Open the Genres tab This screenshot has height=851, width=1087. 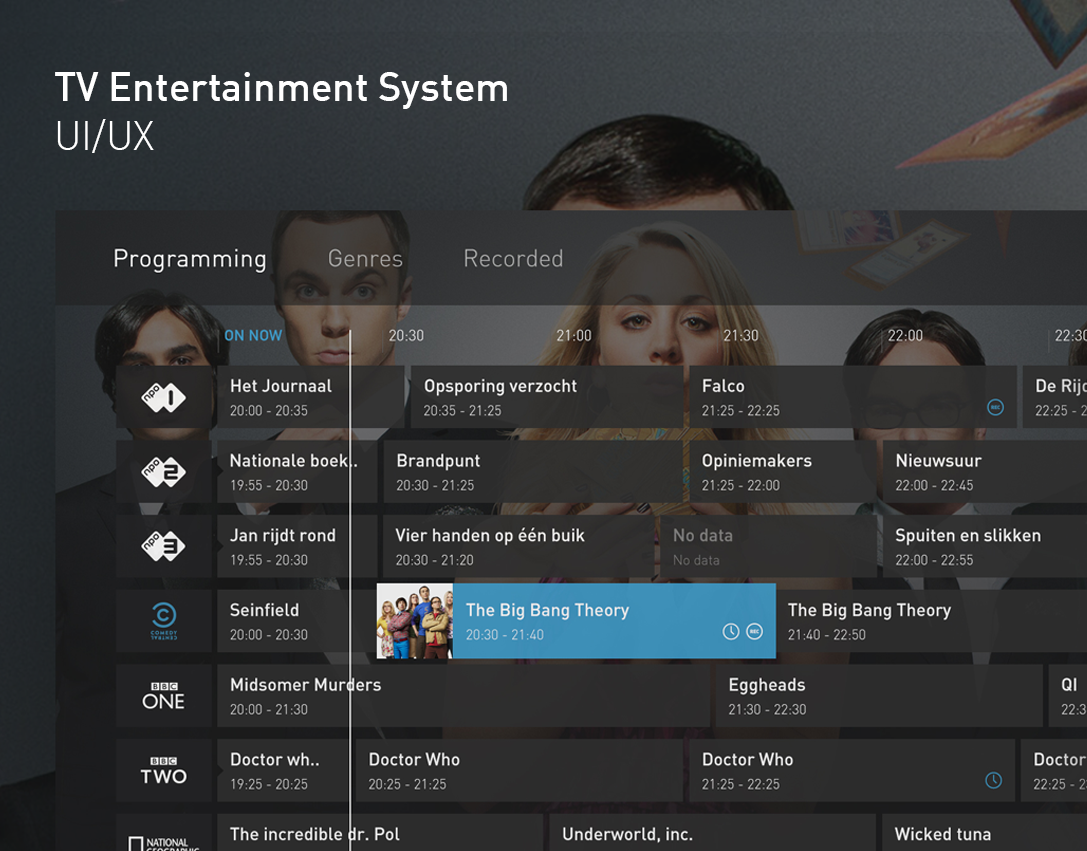365,258
